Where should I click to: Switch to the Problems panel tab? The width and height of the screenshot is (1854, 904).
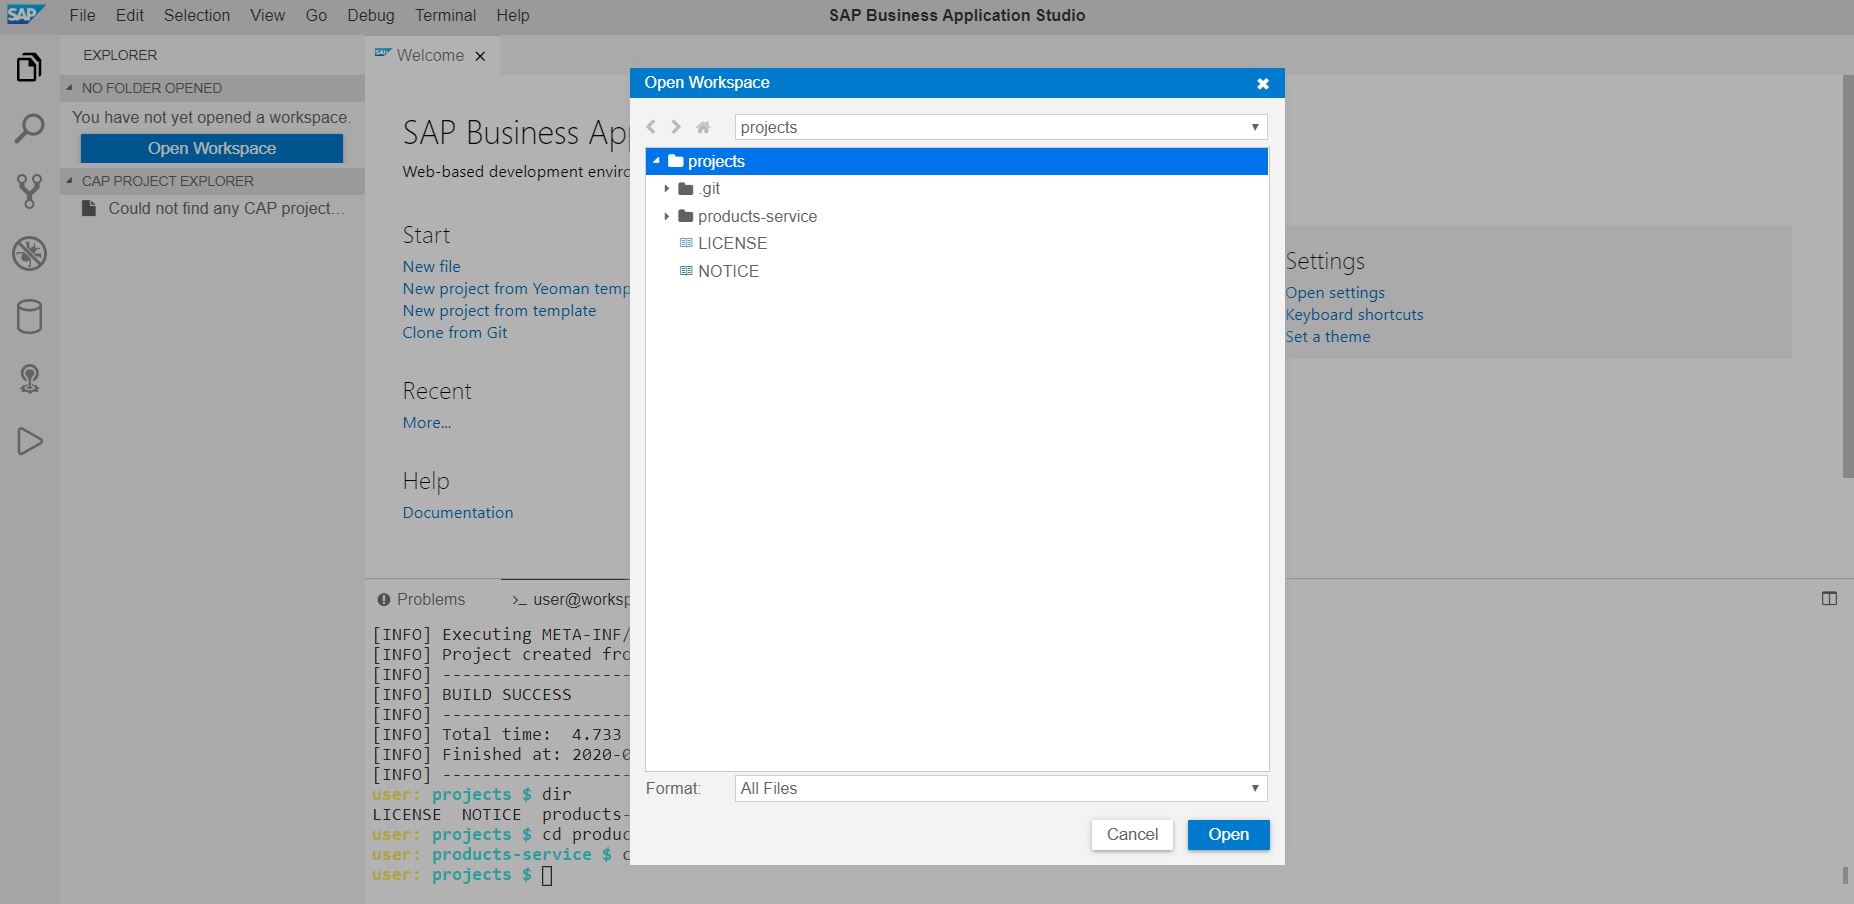click(x=421, y=599)
